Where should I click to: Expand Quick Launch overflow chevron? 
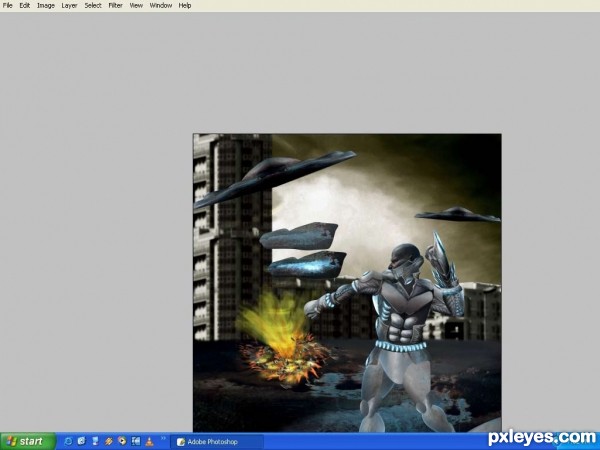coord(163,439)
